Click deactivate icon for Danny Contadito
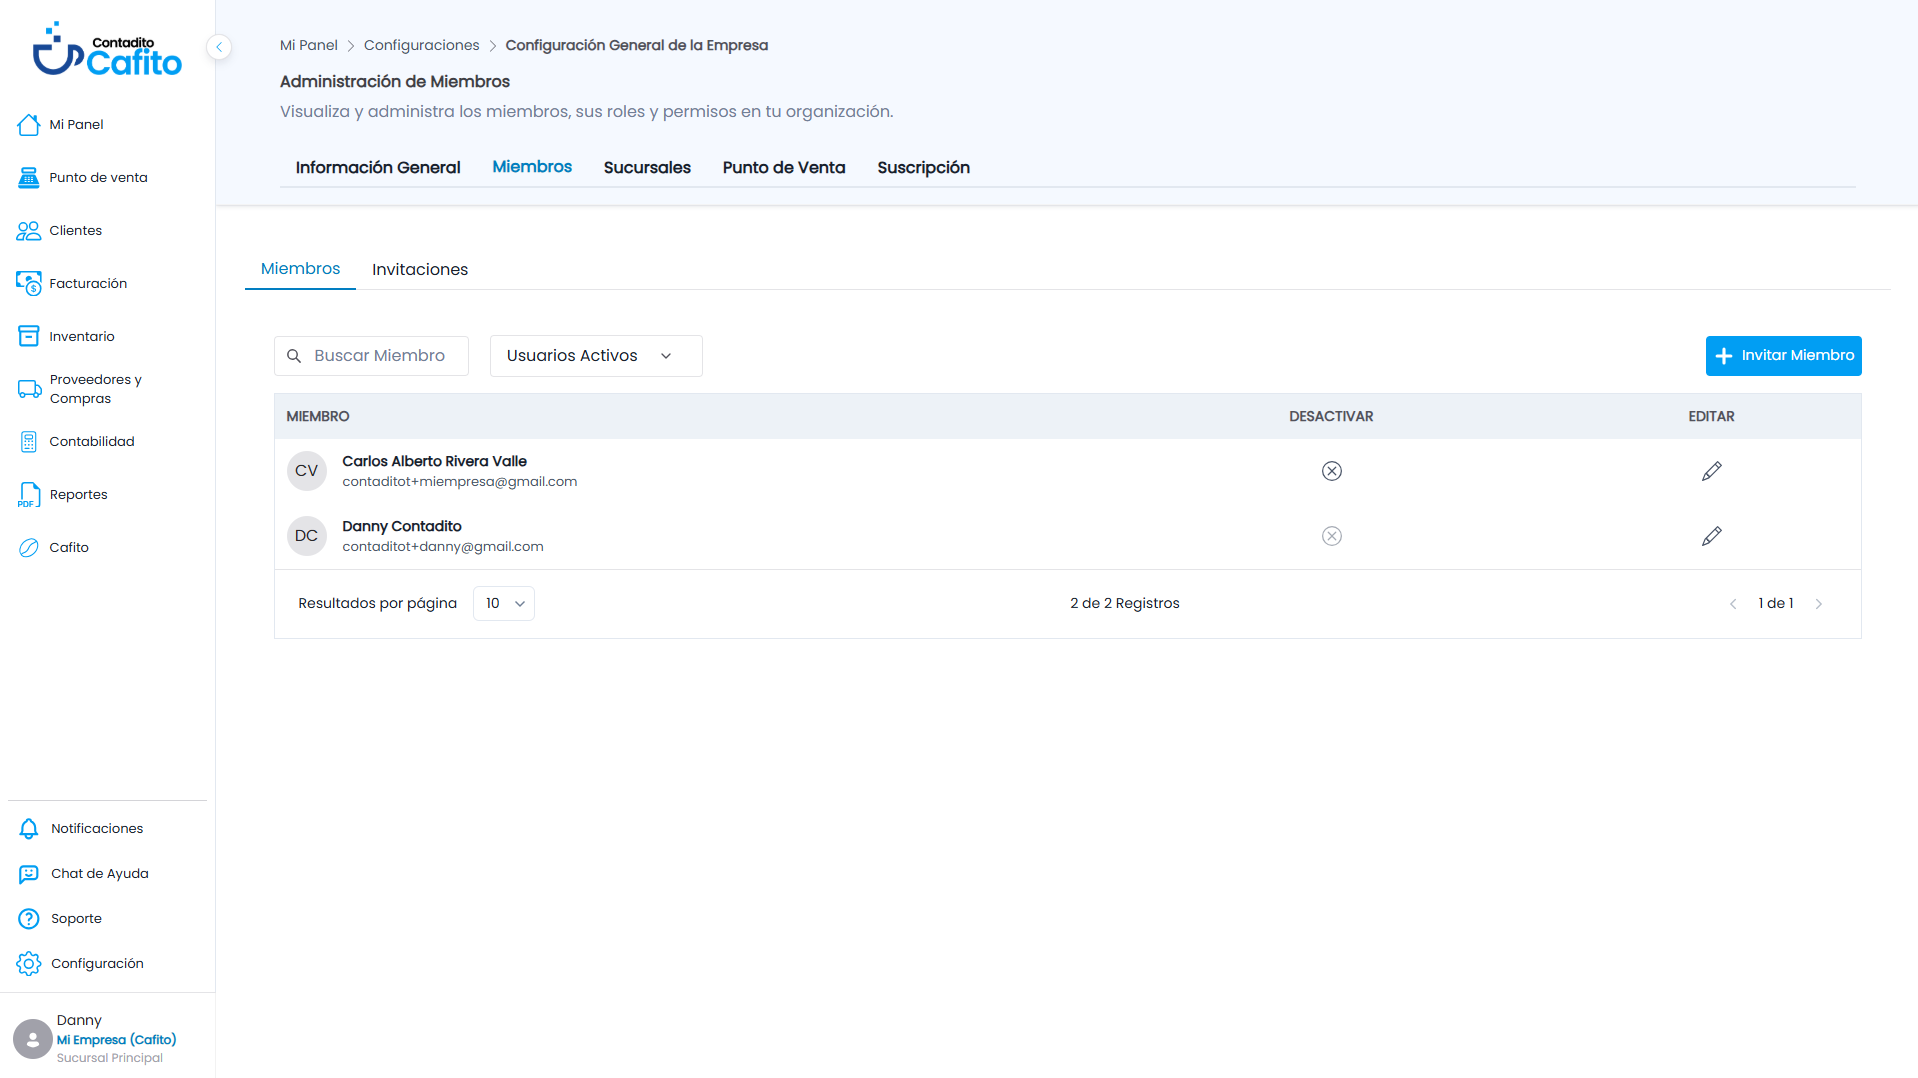1918x1078 pixels. coord(1331,536)
